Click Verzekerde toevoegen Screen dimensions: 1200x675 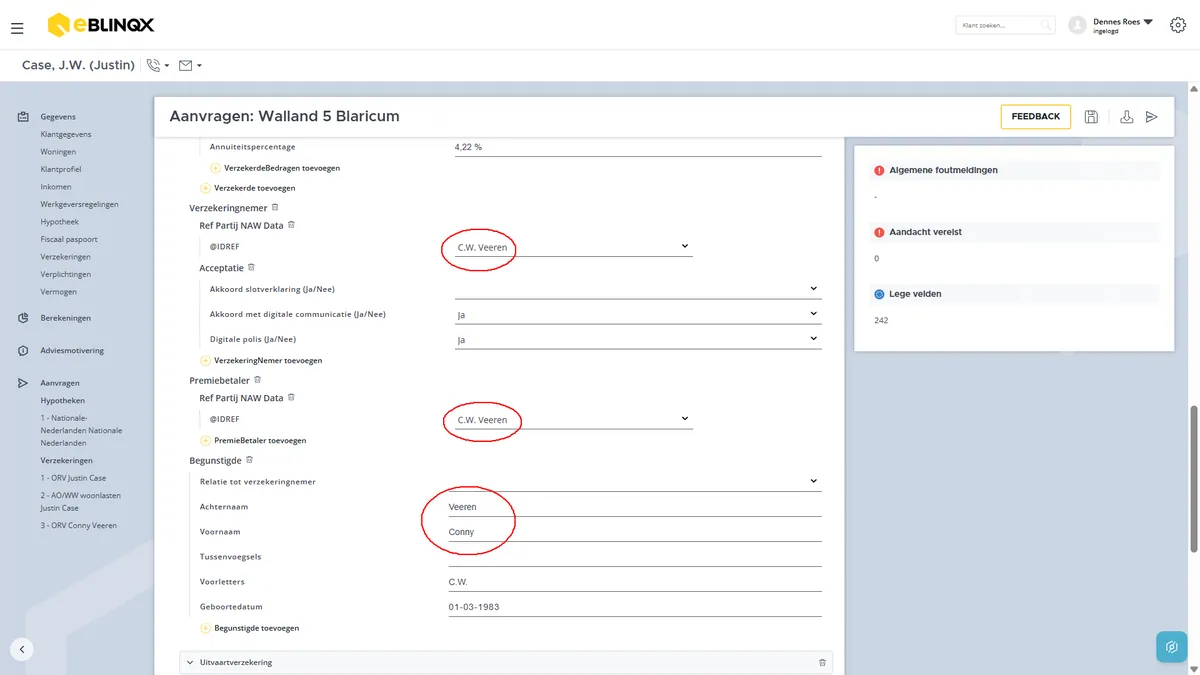click(254, 188)
